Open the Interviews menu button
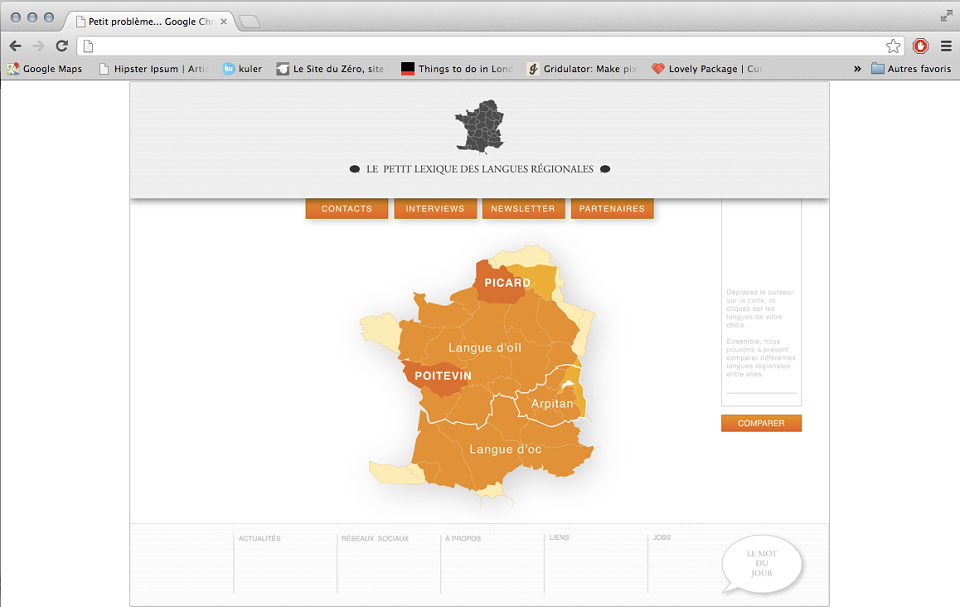This screenshot has width=960, height=607. [435, 208]
